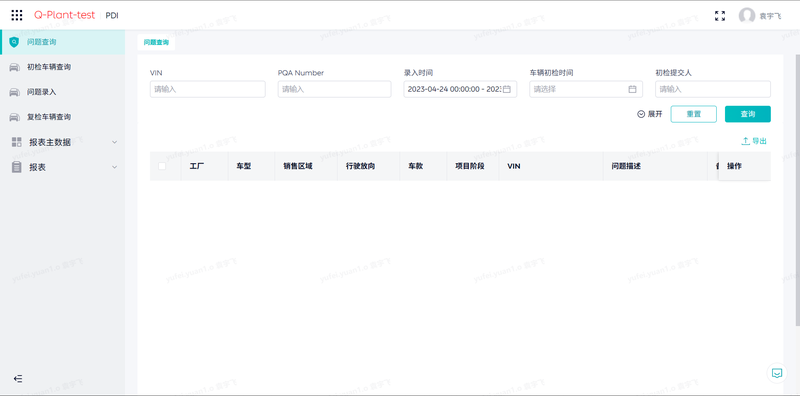Open the 录入时间 date range picker

pos(460,89)
